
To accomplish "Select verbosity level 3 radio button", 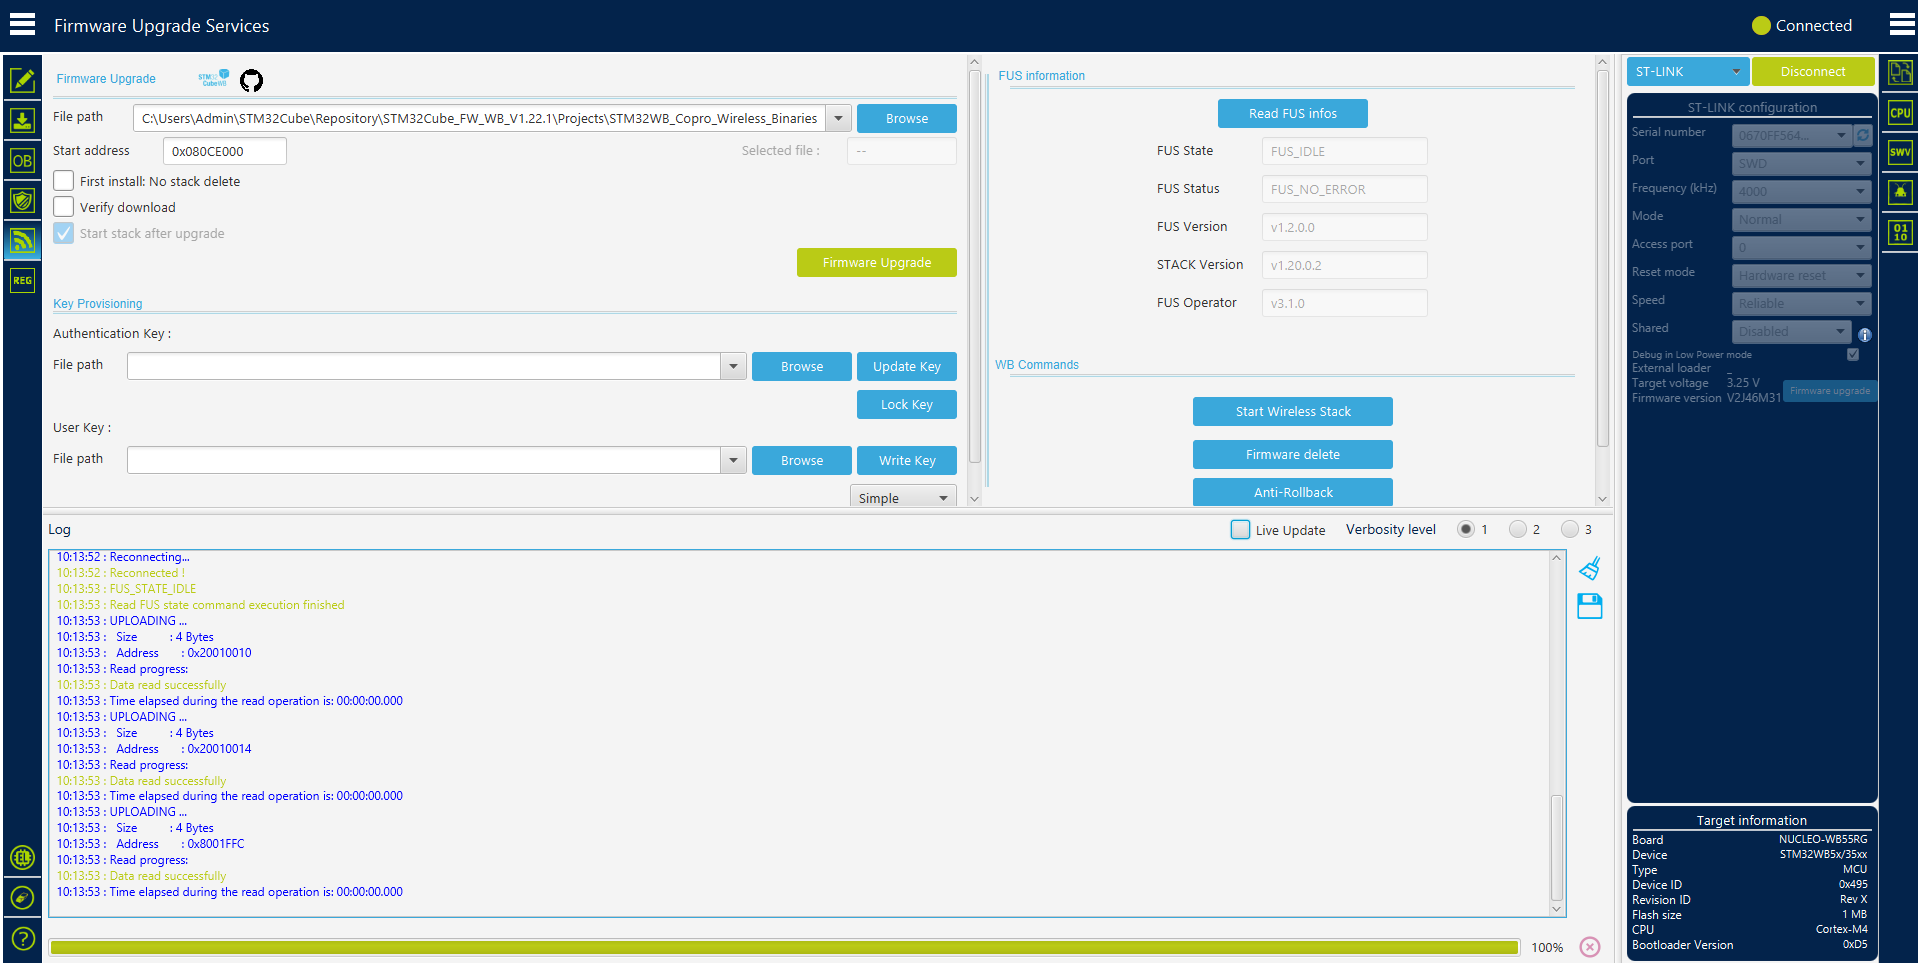I will tap(1570, 529).
